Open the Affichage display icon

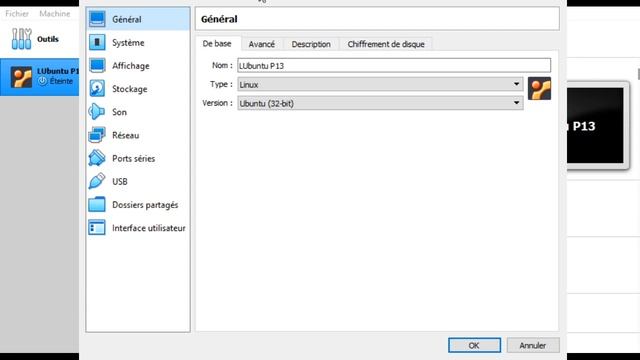coord(97,65)
